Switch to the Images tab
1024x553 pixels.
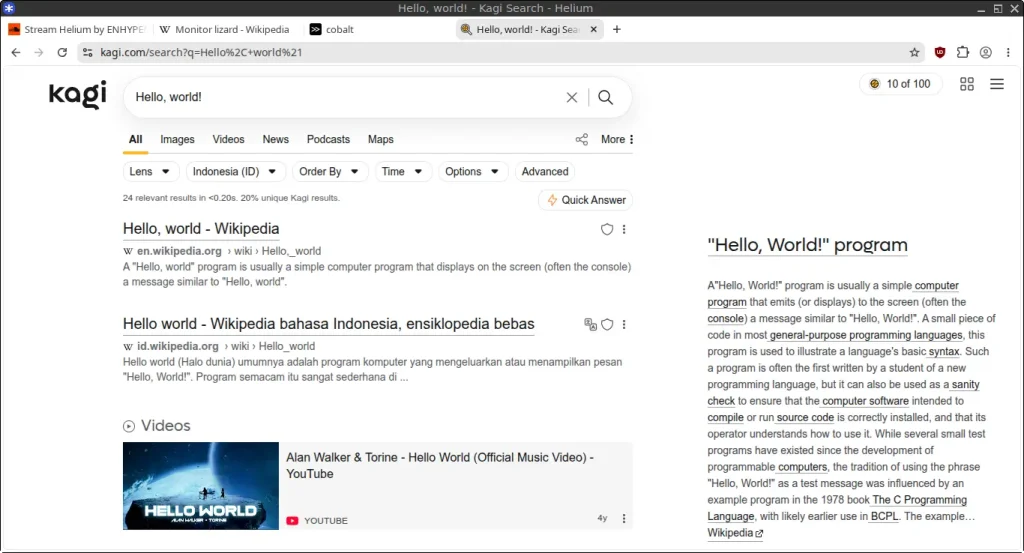[x=177, y=139]
